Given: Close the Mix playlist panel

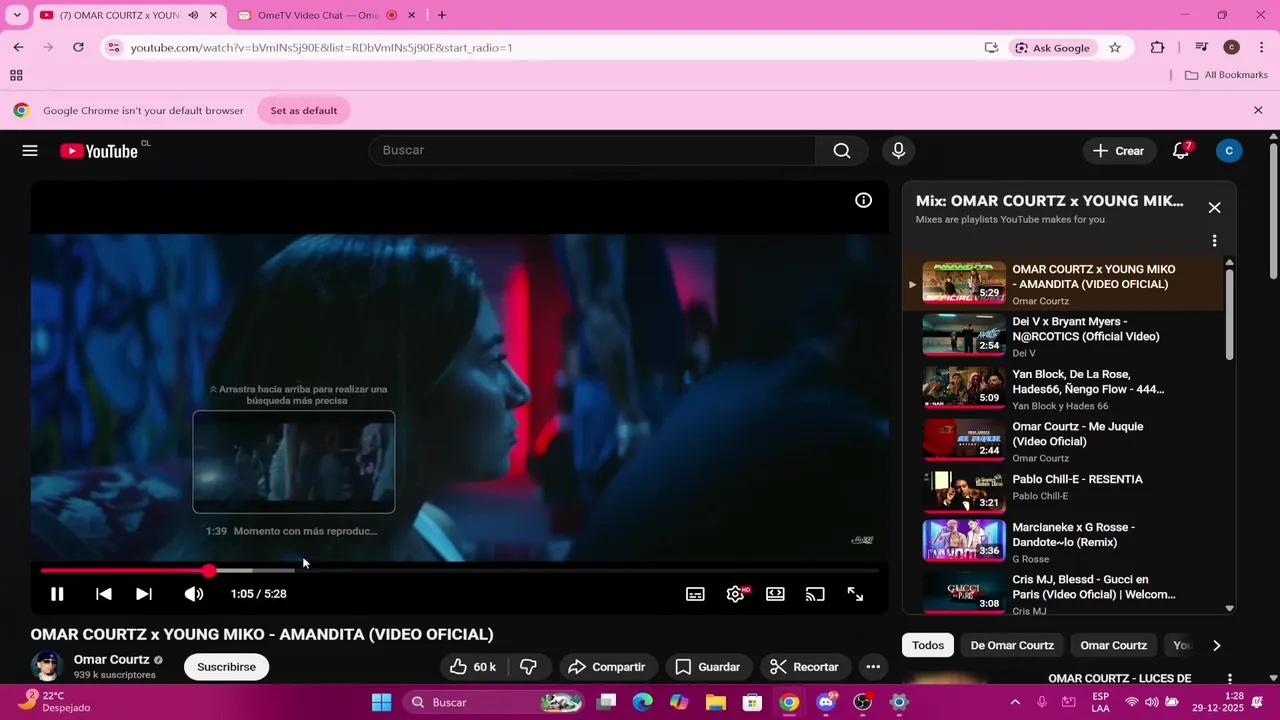Looking at the screenshot, I should pos(1214,208).
